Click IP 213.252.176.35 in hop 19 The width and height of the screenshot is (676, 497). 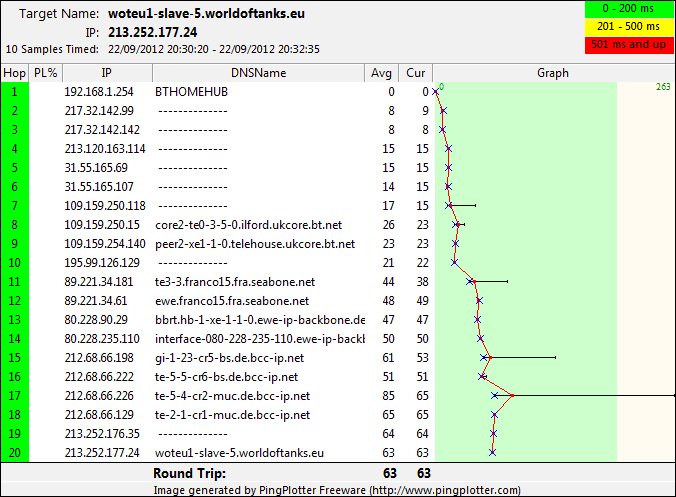pyautogui.click(x=102, y=434)
